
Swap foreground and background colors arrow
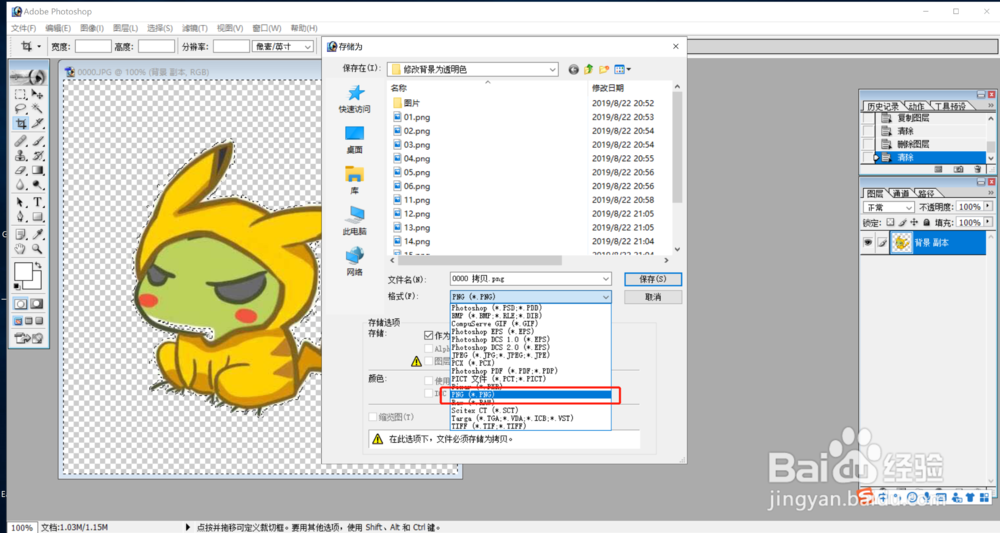click(x=38, y=264)
